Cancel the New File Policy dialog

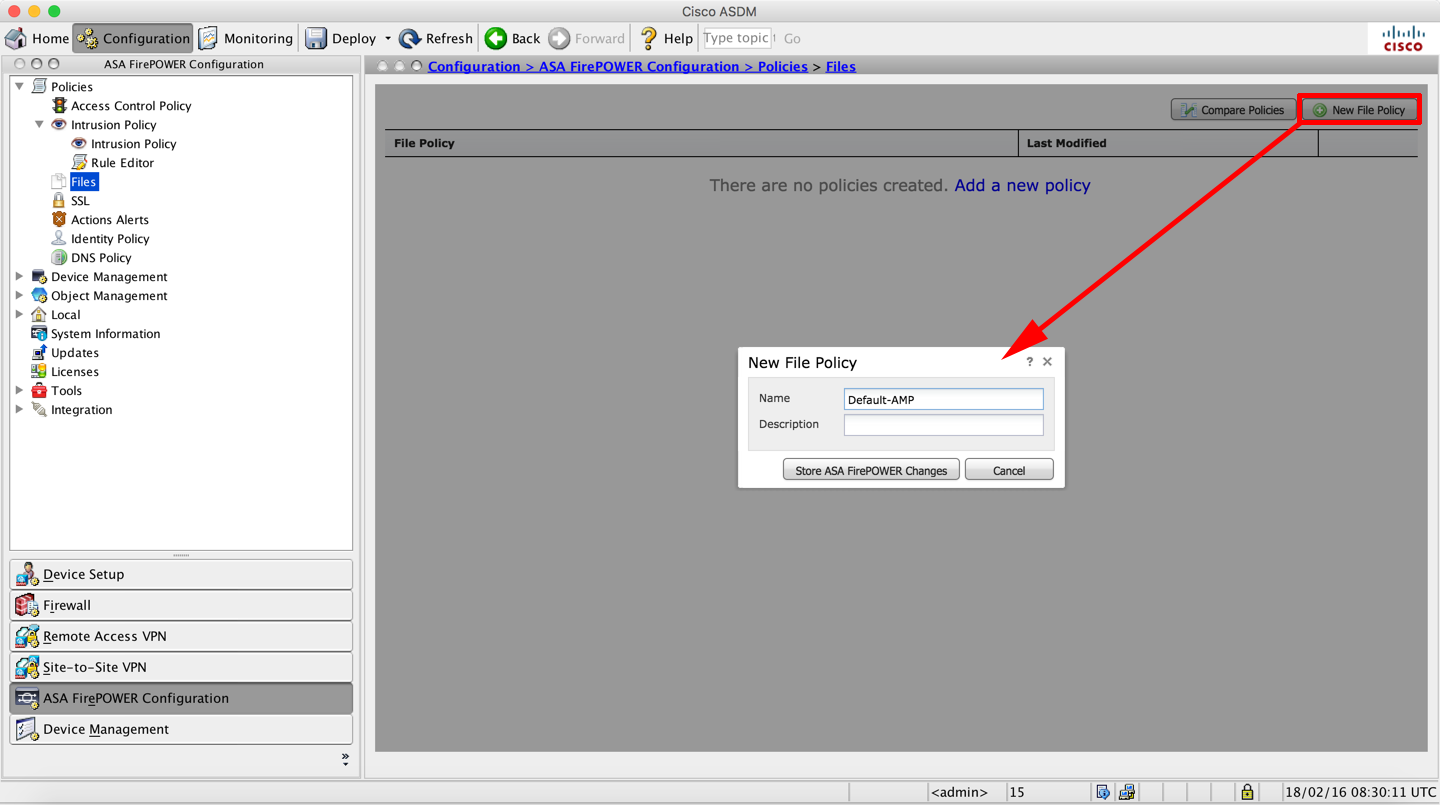(1009, 470)
